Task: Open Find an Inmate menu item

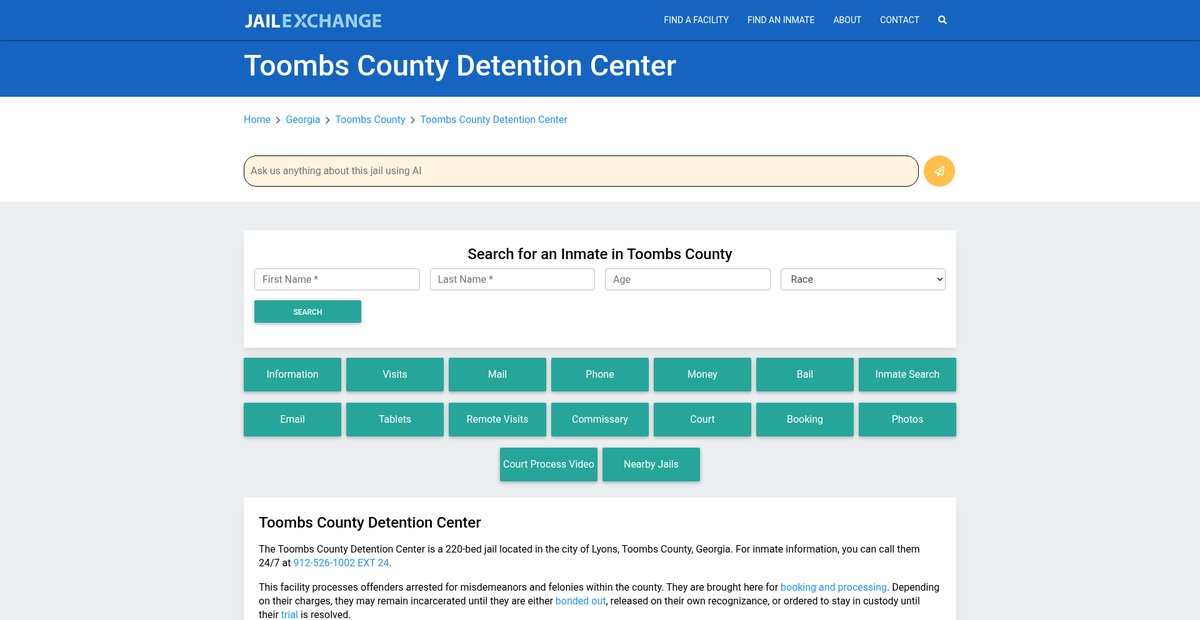Action: point(781,20)
